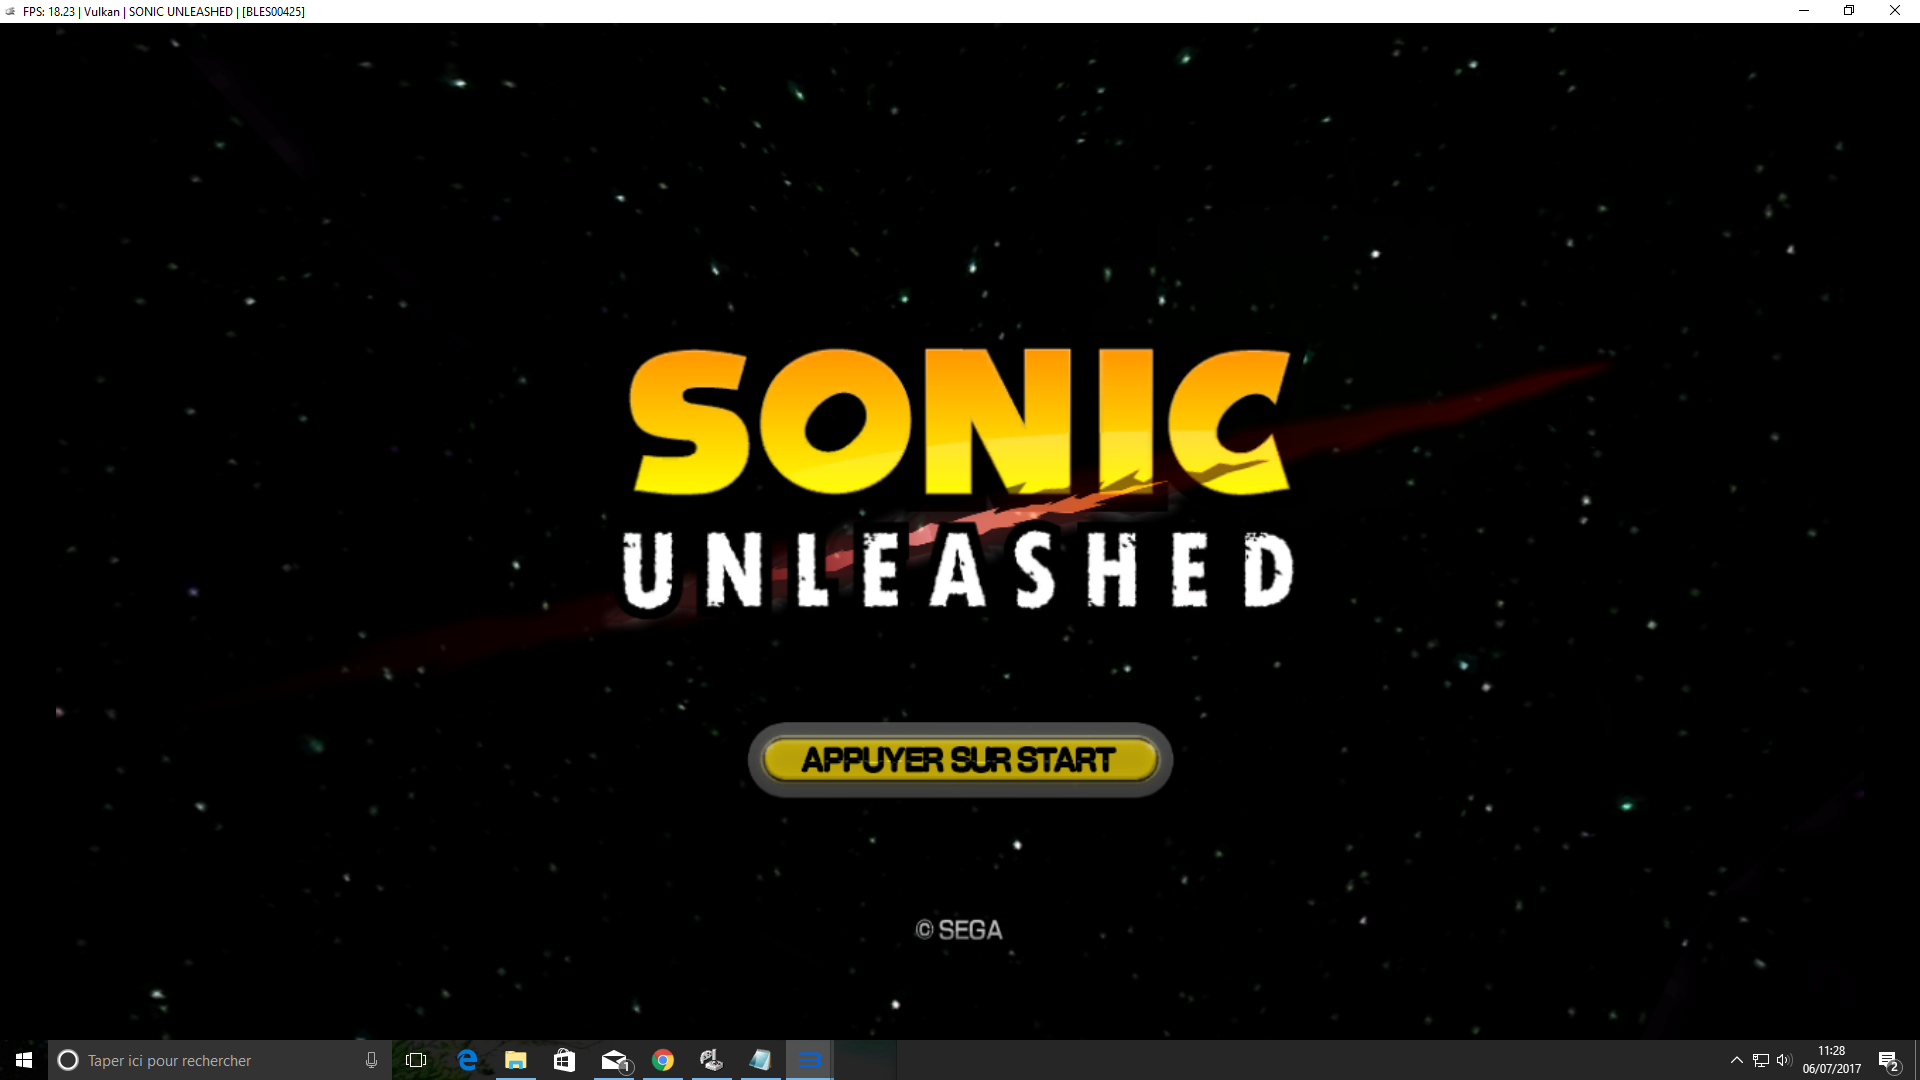Switch to Google Chrome in taskbar
Image resolution: width=1920 pixels, height=1080 pixels.
point(663,1060)
